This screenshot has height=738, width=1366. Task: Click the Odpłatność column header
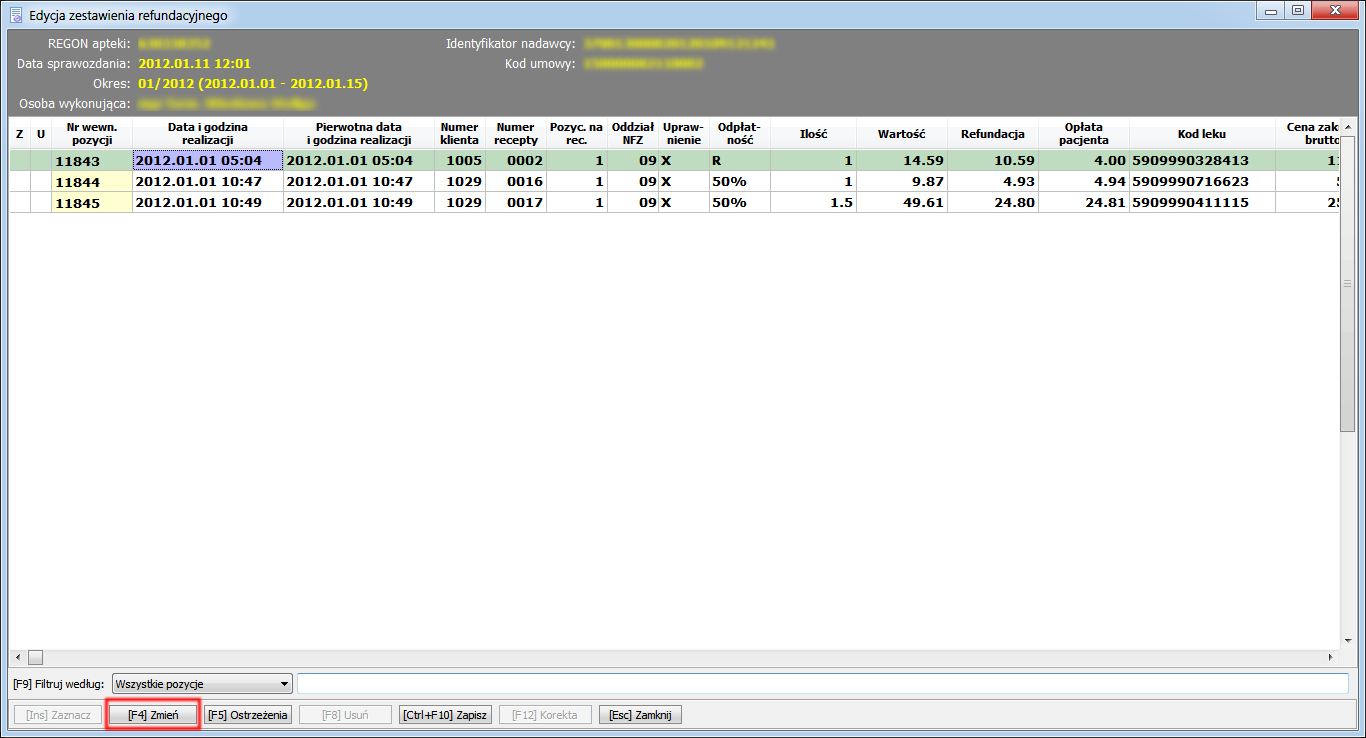[x=740, y=134]
